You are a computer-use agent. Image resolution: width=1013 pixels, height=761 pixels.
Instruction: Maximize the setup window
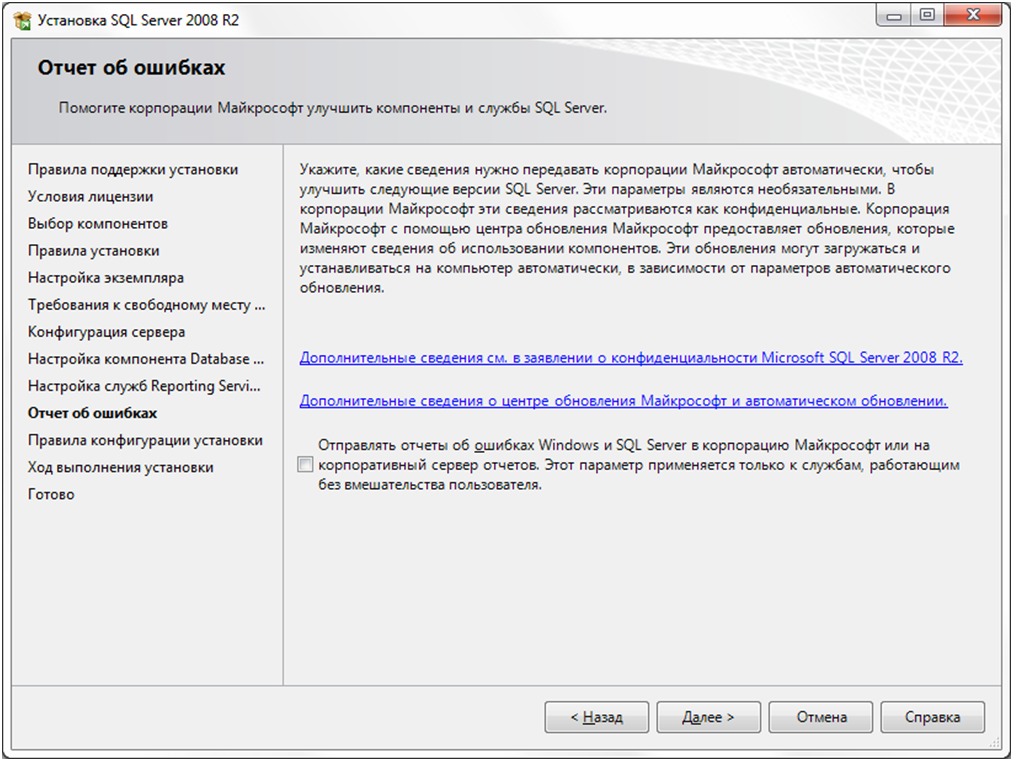pyautogui.click(x=927, y=15)
